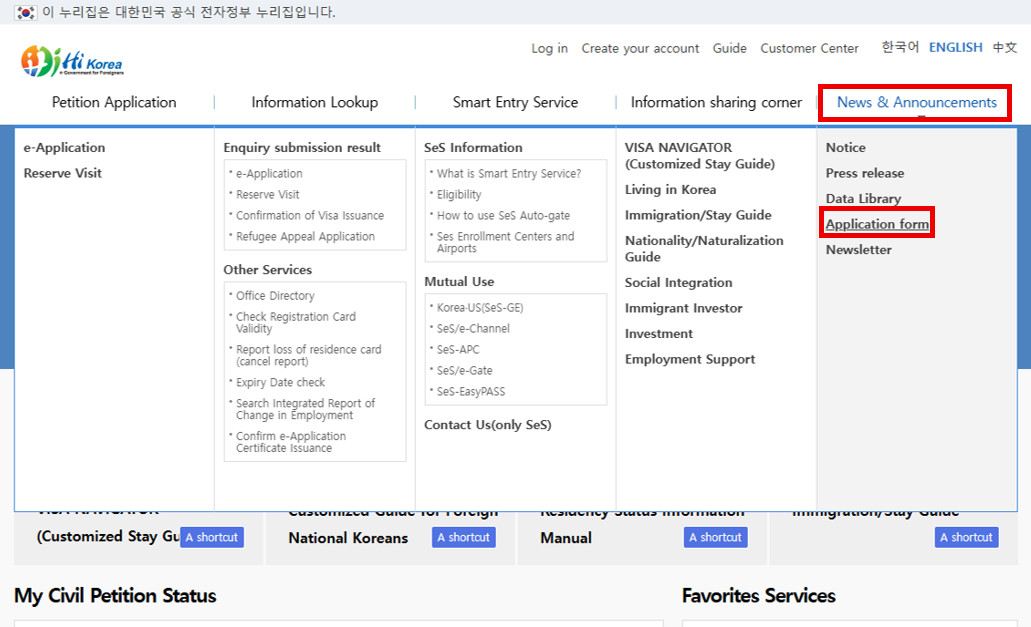The image size is (1031, 627).
Task: Expand the Smart Entry Service menu
Action: click(515, 102)
